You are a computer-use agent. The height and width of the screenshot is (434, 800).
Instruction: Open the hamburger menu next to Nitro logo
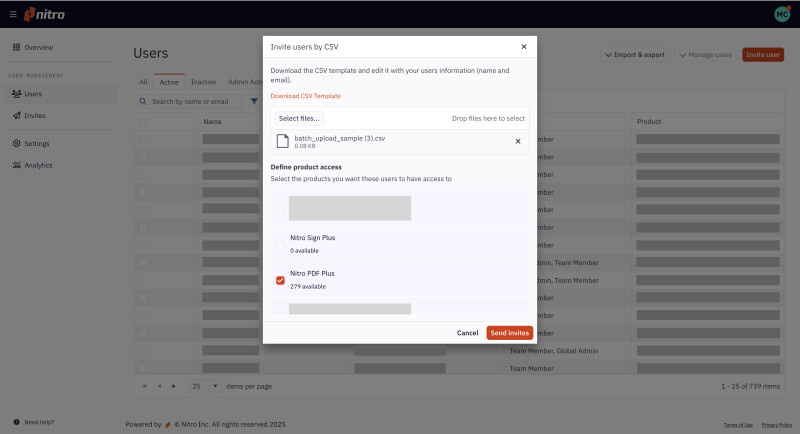pyautogui.click(x=13, y=14)
